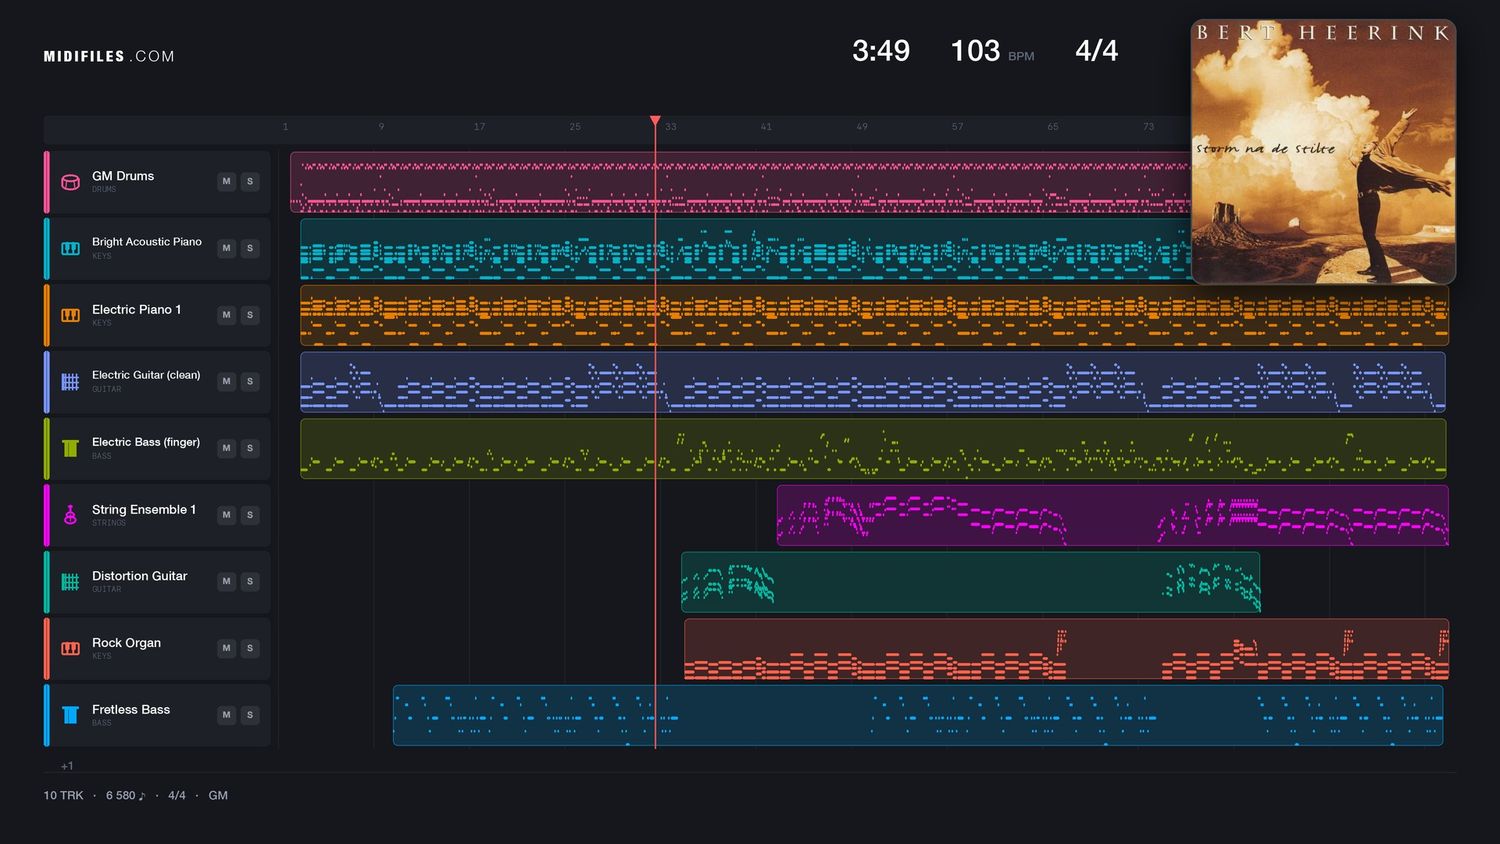Click the Electric Bass (finger) bass icon
This screenshot has height=844, width=1500.
click(70, 448)
